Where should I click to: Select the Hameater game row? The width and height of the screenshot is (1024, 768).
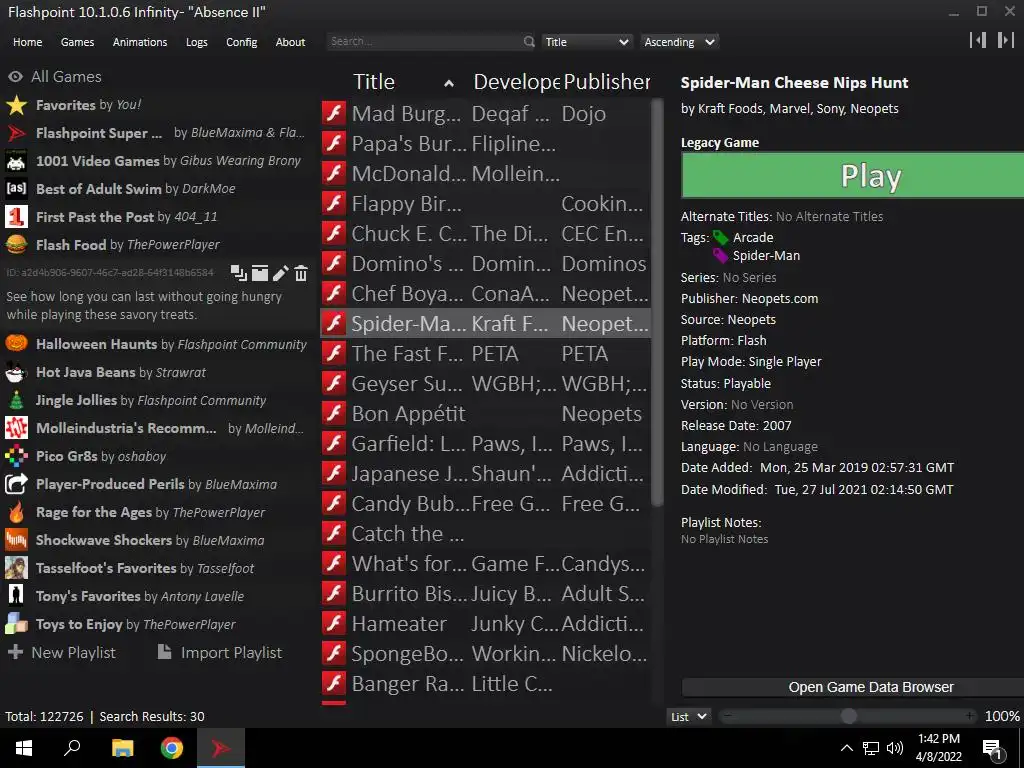486,624
